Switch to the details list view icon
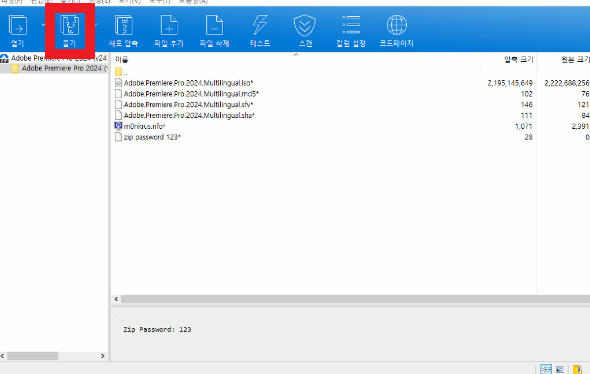 (546, 369)
